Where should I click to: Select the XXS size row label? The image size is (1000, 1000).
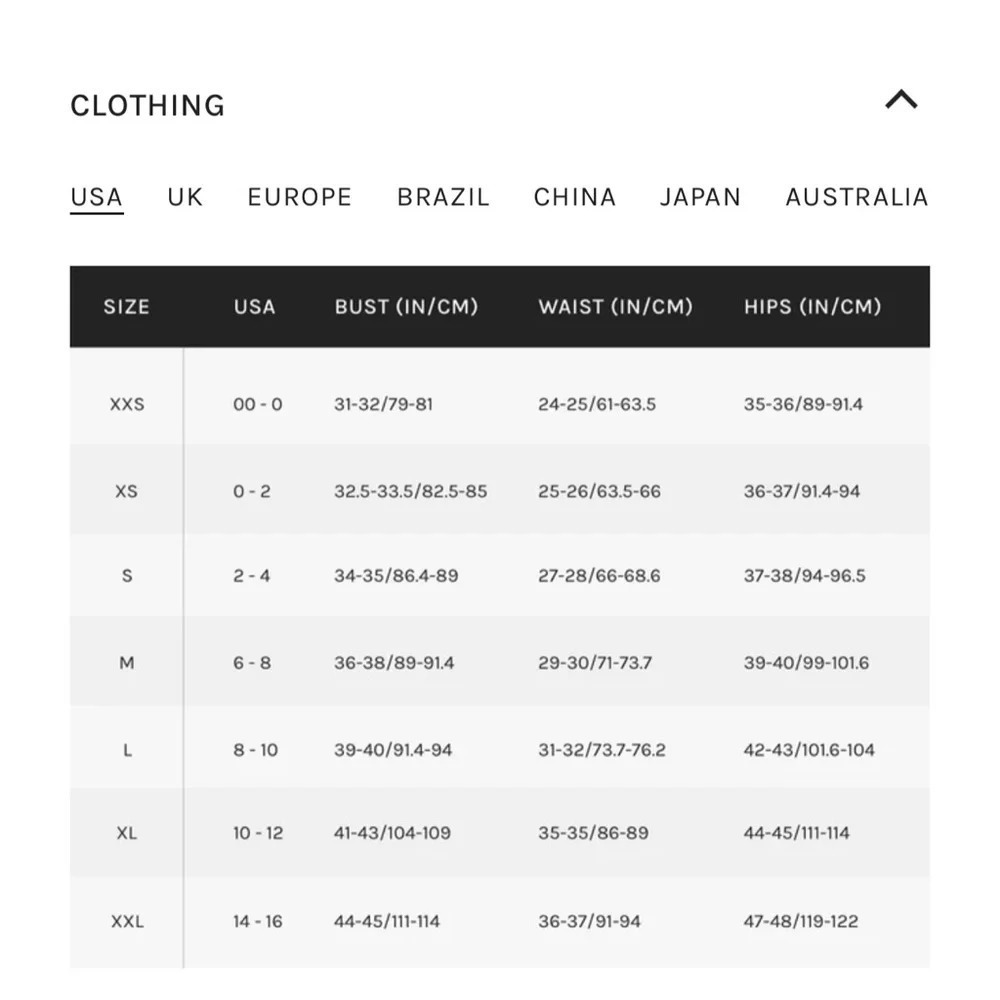coord(127,404)
